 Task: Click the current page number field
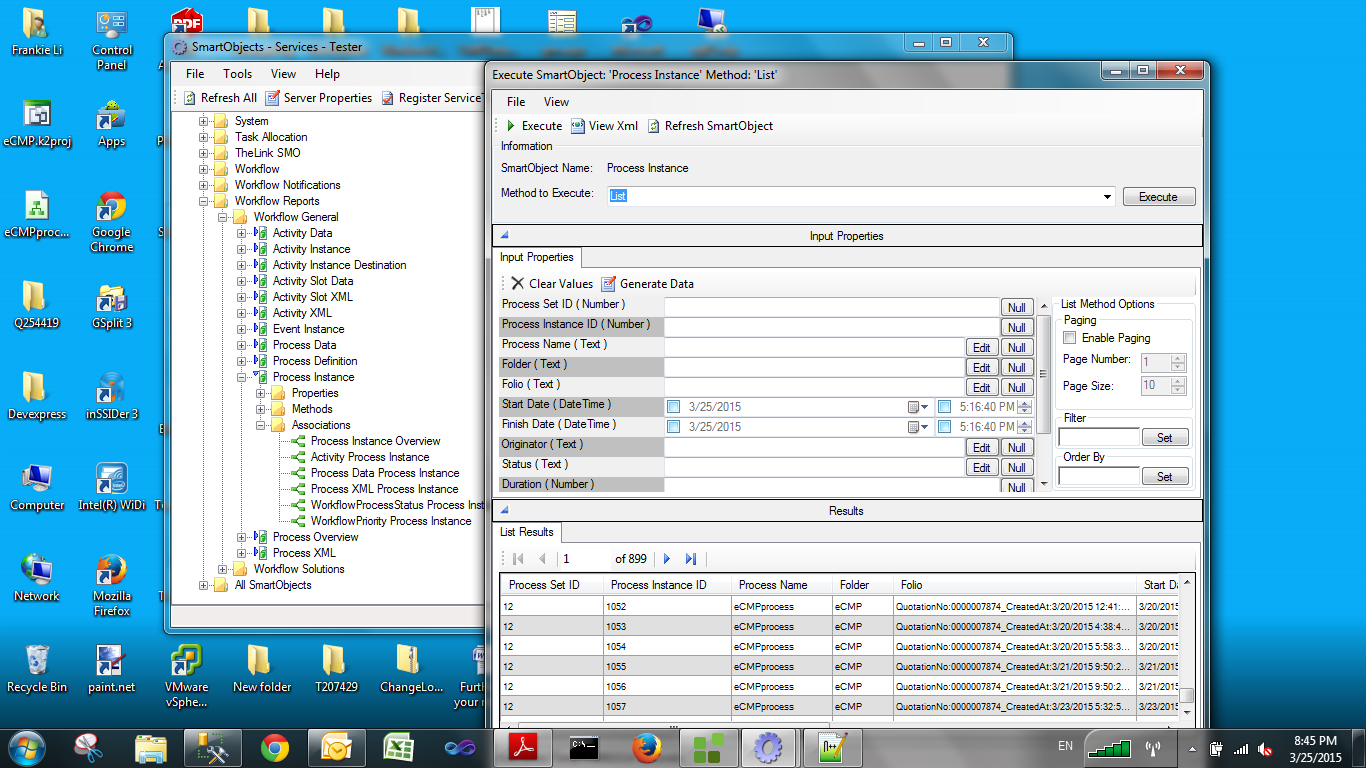point(583,559)
